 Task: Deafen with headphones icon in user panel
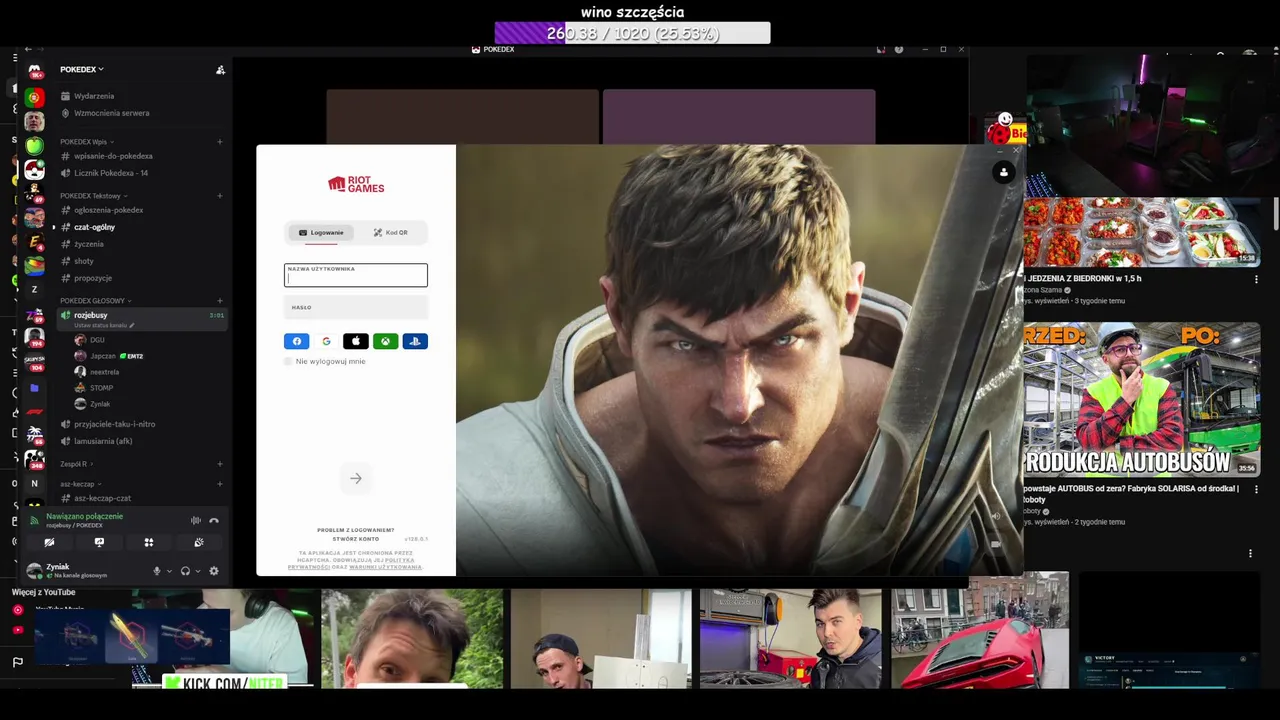[185, 571]
